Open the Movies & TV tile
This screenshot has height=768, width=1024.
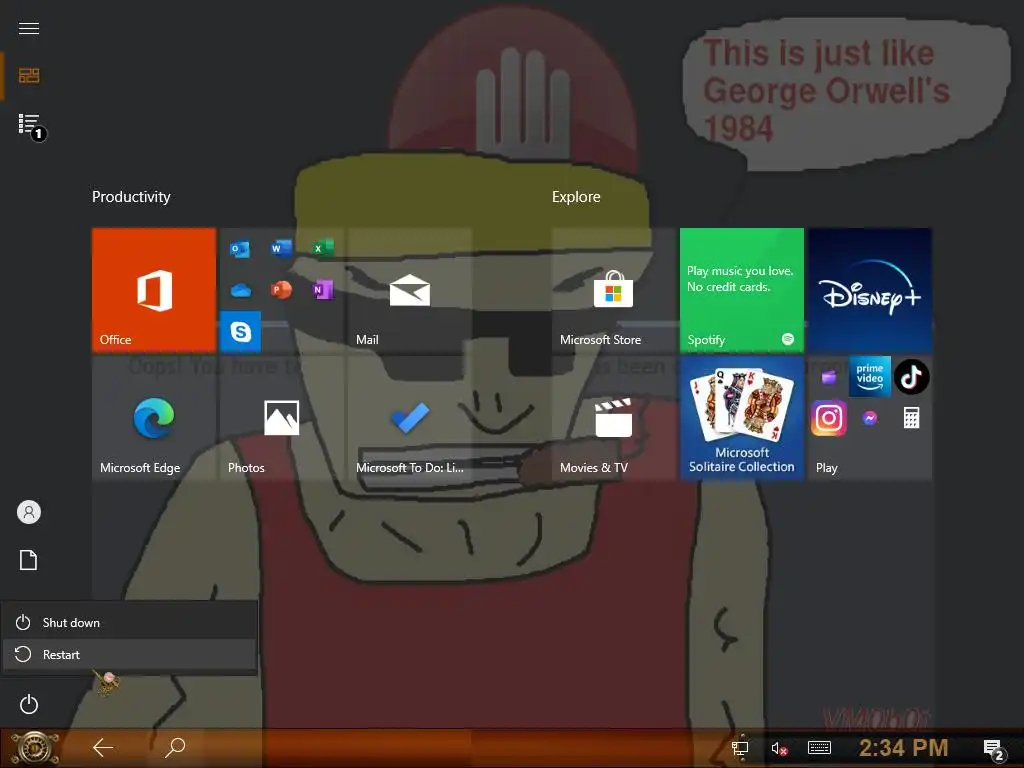point(613,418)
